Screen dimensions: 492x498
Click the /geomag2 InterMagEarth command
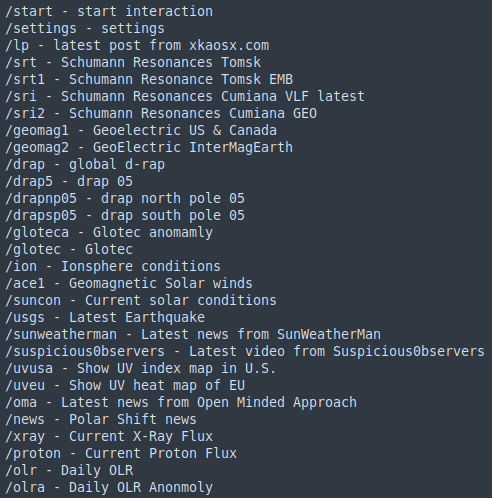pyautogui.click(x=149, y=148)
